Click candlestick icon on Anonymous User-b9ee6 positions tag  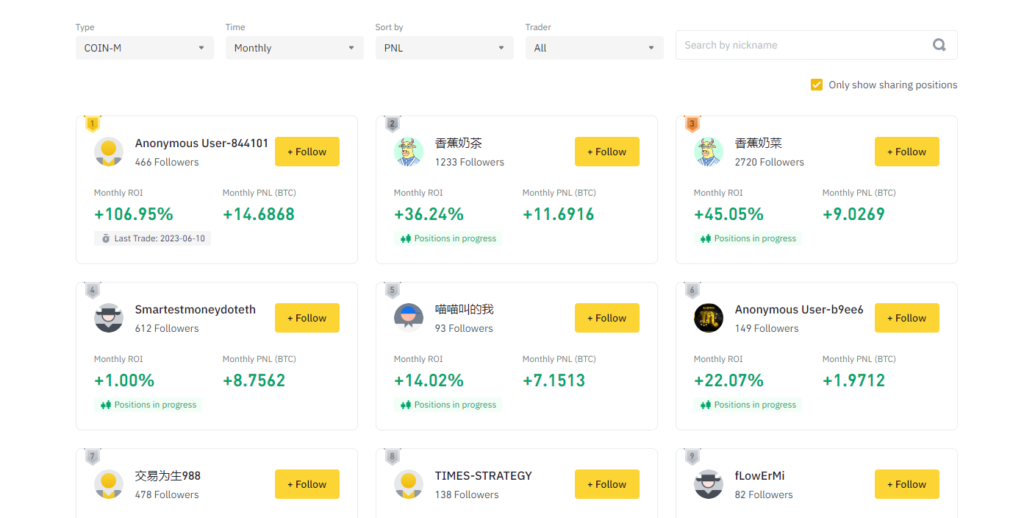pos(705,405)
